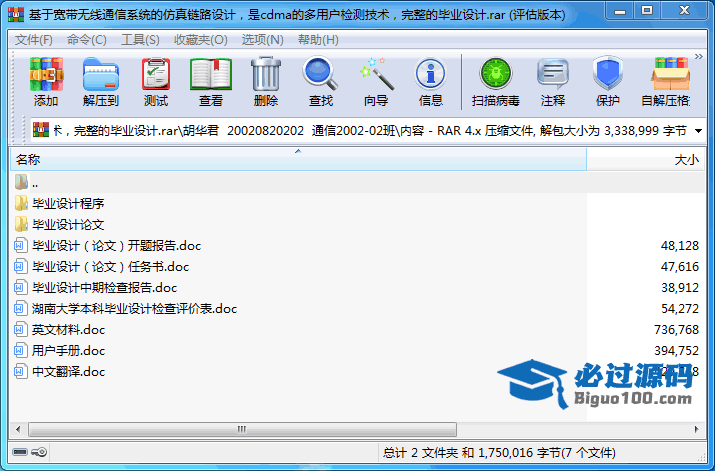Click the 删除 (Delete) trash icon

pyautogui.click(x=265, y=81)
